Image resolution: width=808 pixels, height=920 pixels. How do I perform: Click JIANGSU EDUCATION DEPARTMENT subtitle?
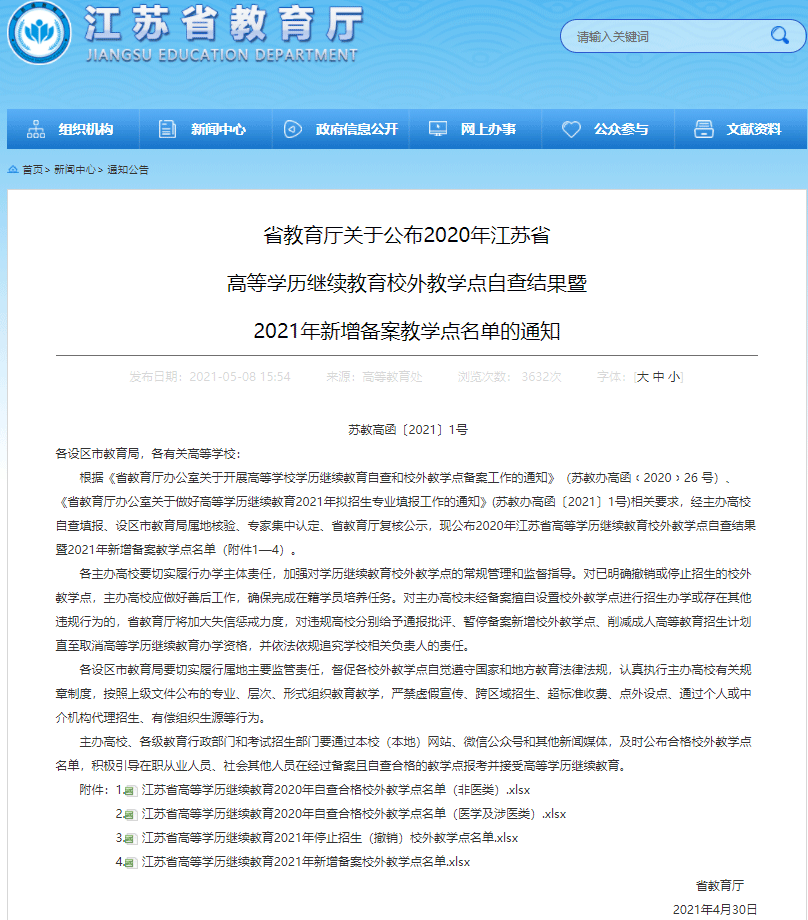(x=222, y=55)
